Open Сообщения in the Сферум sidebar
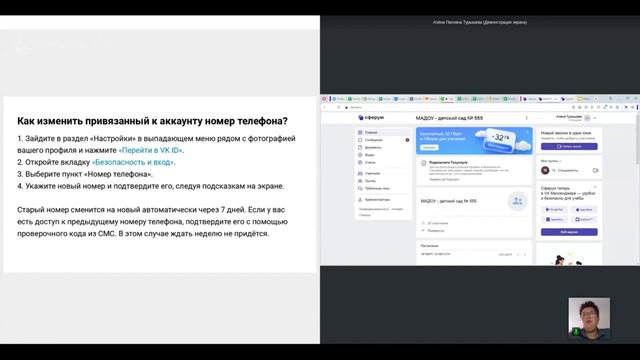Image resolution: width=640 pixels, height=360 pixels. [383, 140]
